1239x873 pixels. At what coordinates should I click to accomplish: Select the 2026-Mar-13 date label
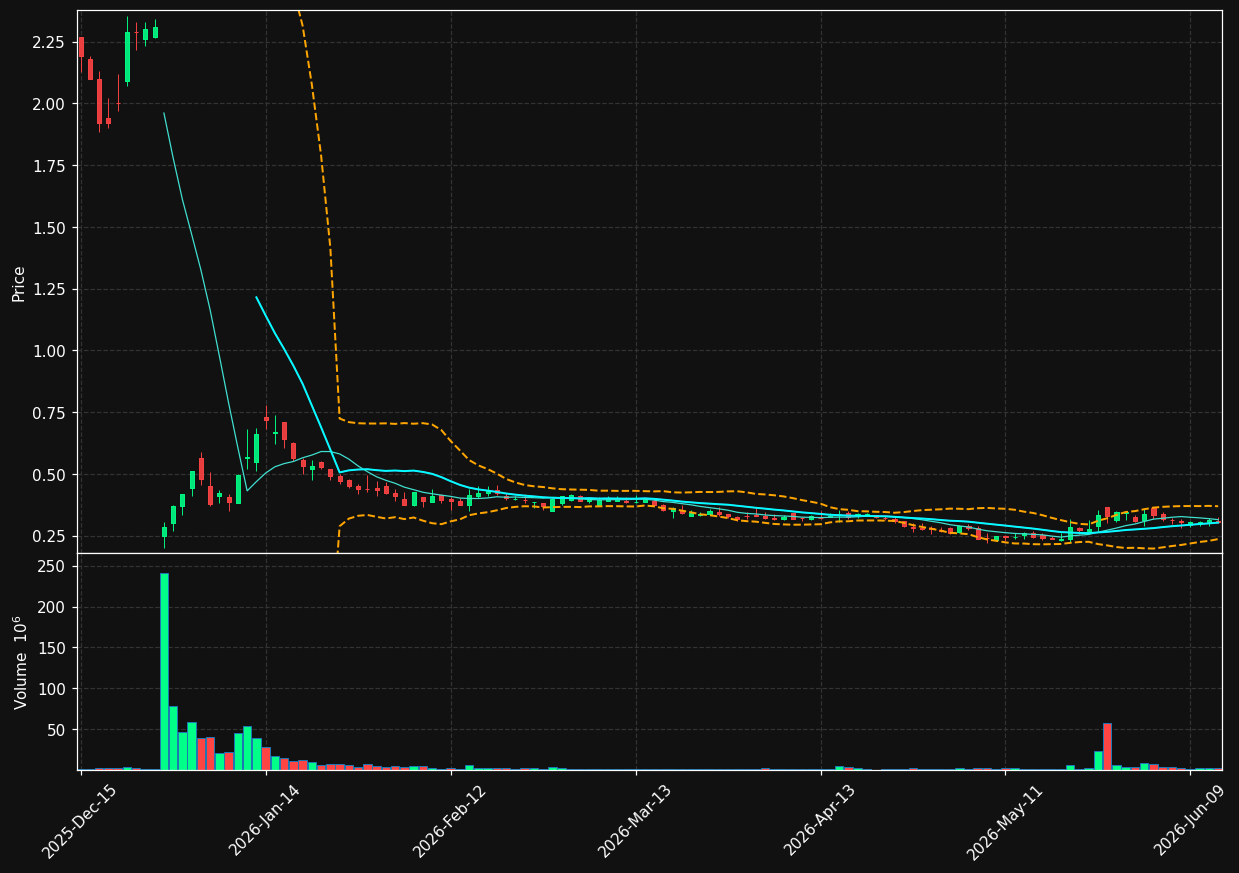(x=634, y=821)
